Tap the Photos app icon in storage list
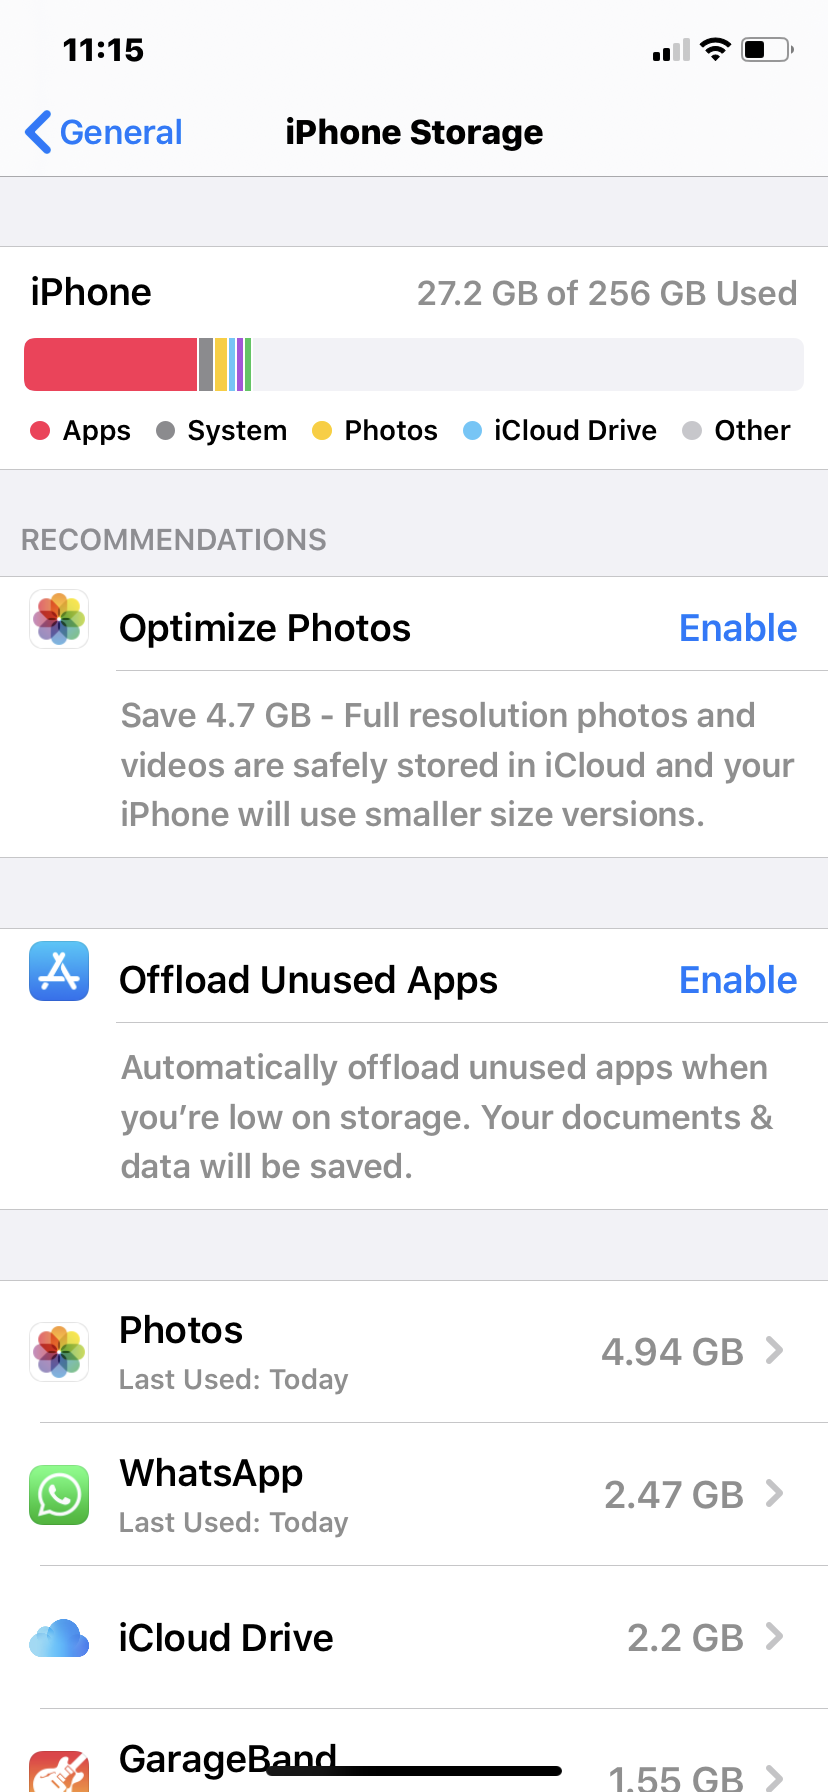Image resolution: width=828 pixels, height=1792 pixels. click(x=59, y=1351)
